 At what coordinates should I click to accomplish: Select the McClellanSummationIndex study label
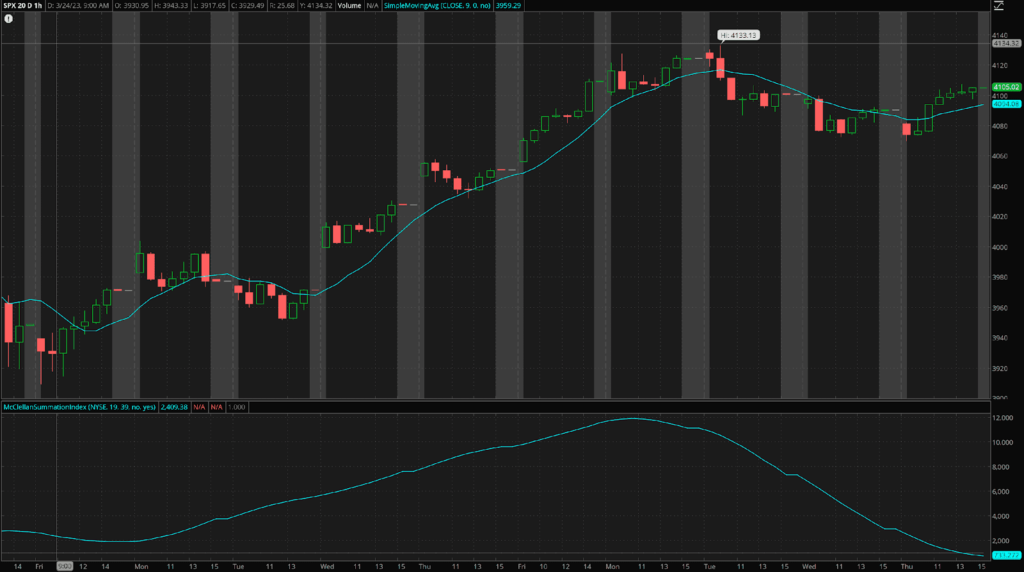(80, 407)
